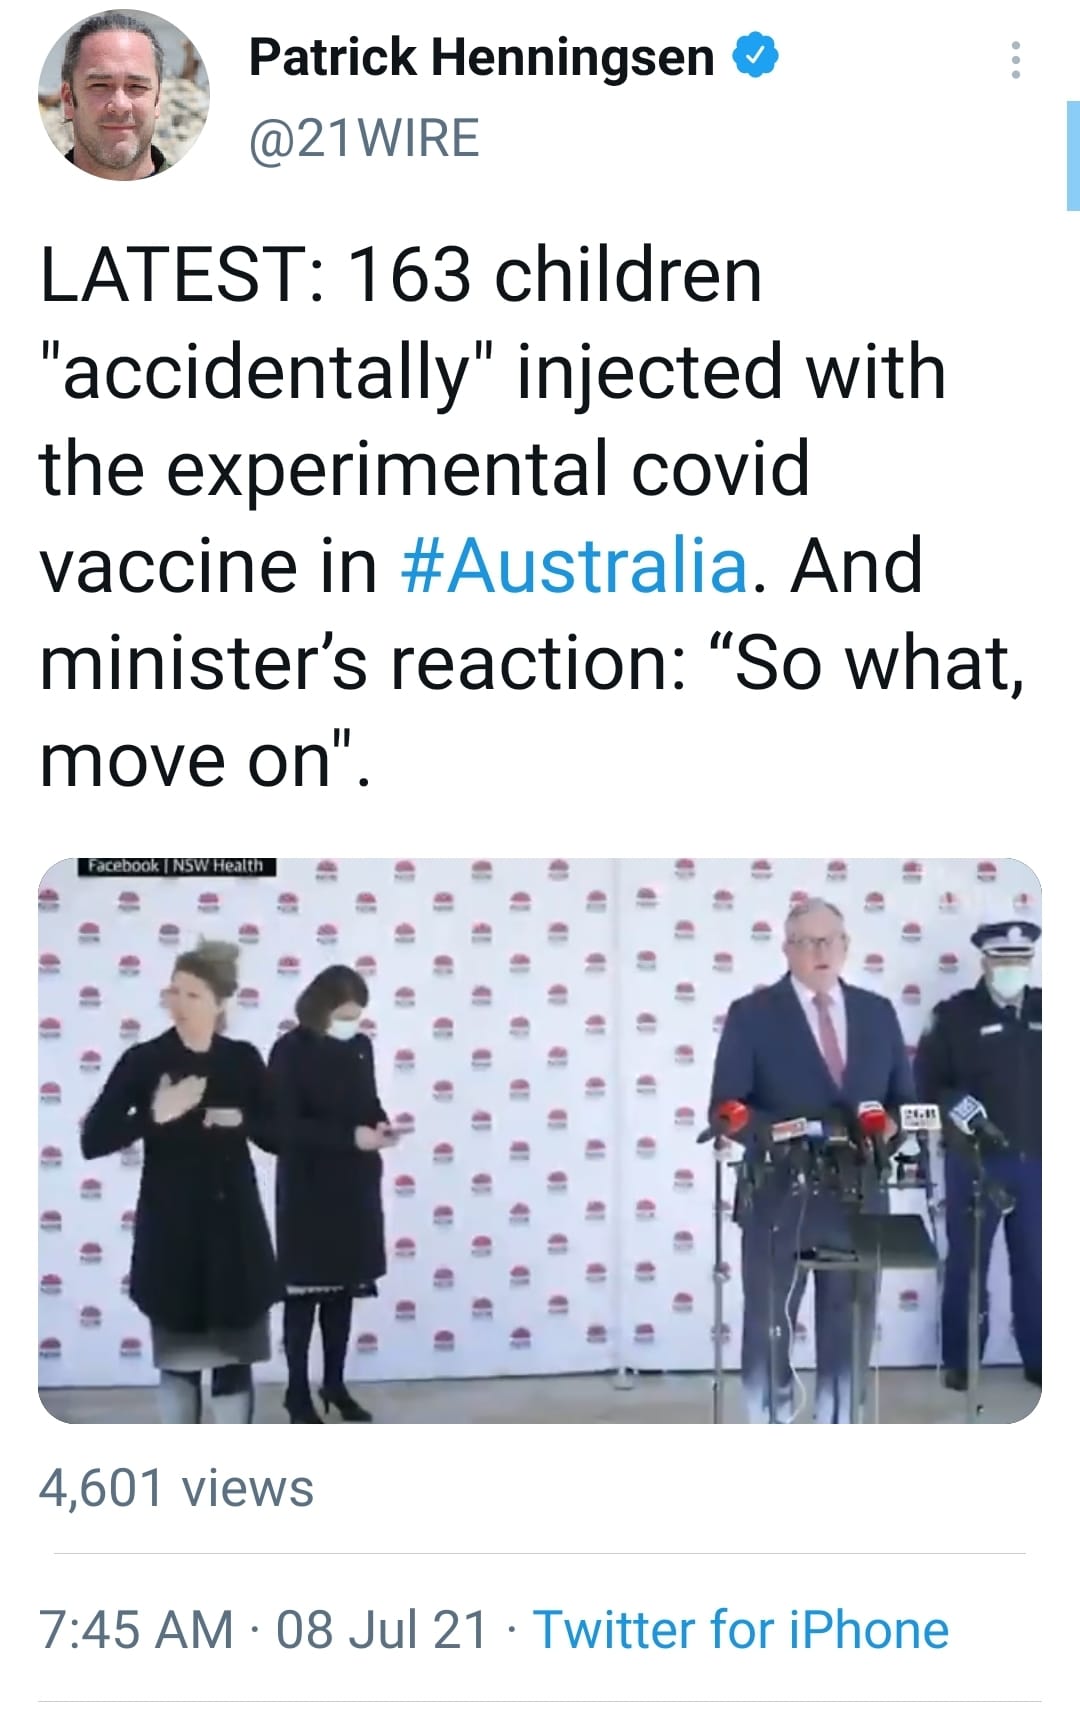The height and width of the screenshot is (1713, 1080).
Task: Follow the #Australia hashtag link
Action: [574, 566]
